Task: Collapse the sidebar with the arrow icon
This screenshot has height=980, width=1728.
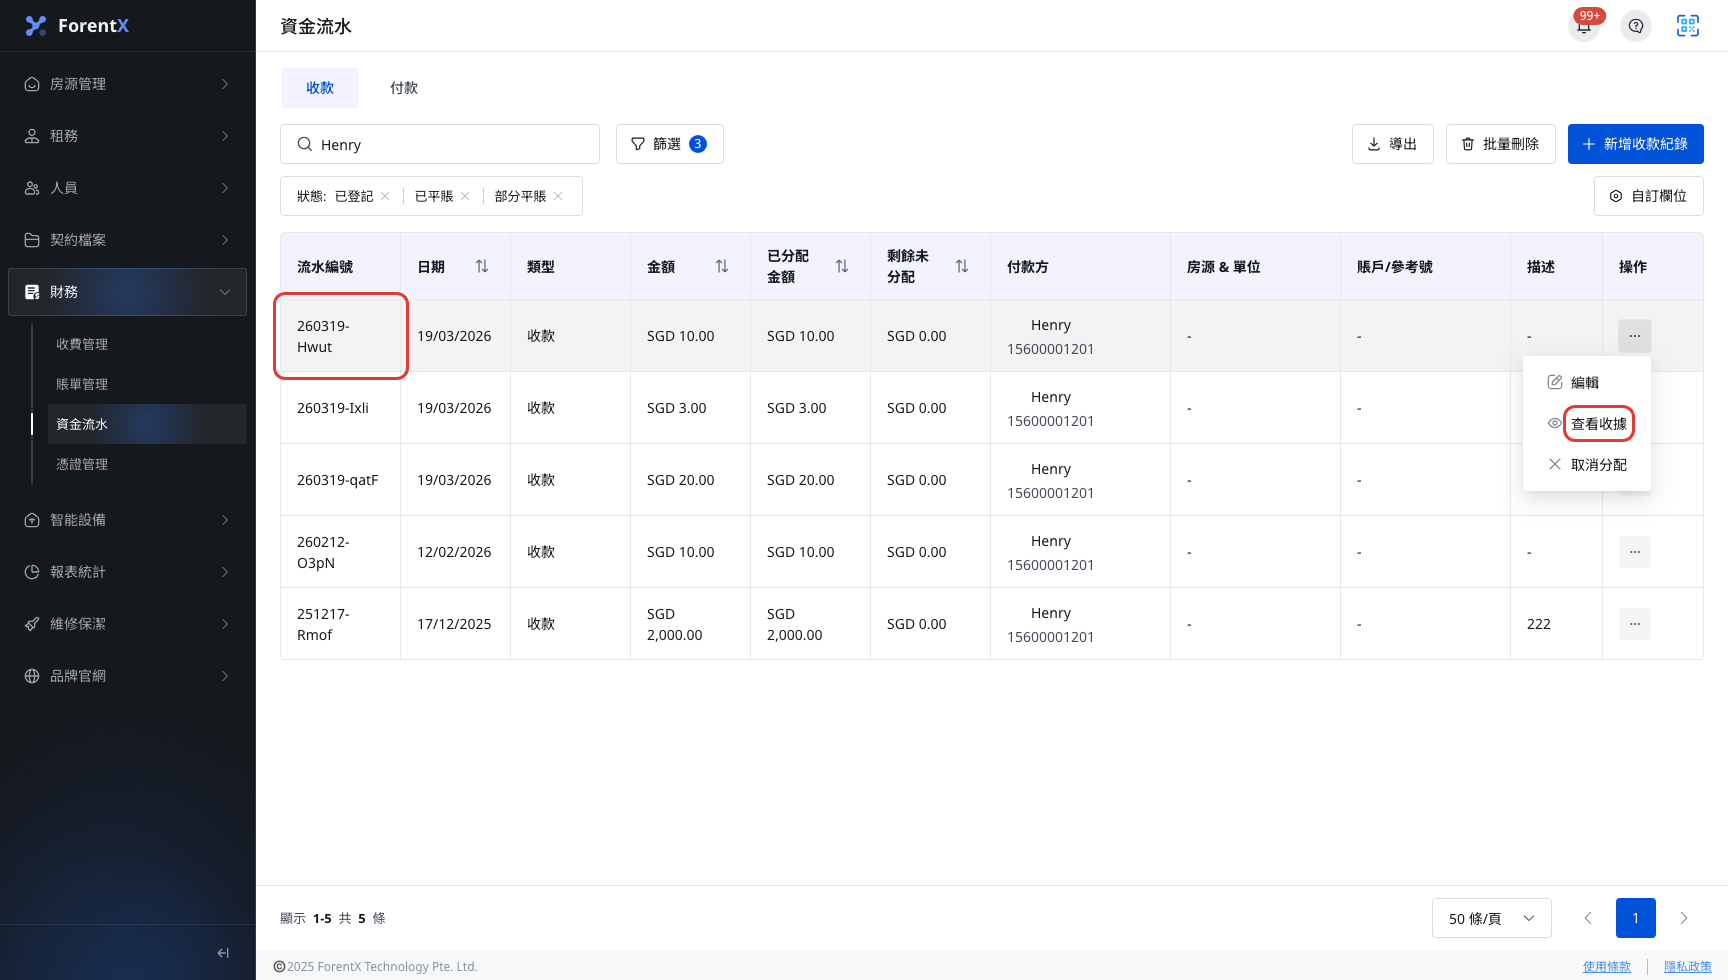Action: tap(223, 953)
